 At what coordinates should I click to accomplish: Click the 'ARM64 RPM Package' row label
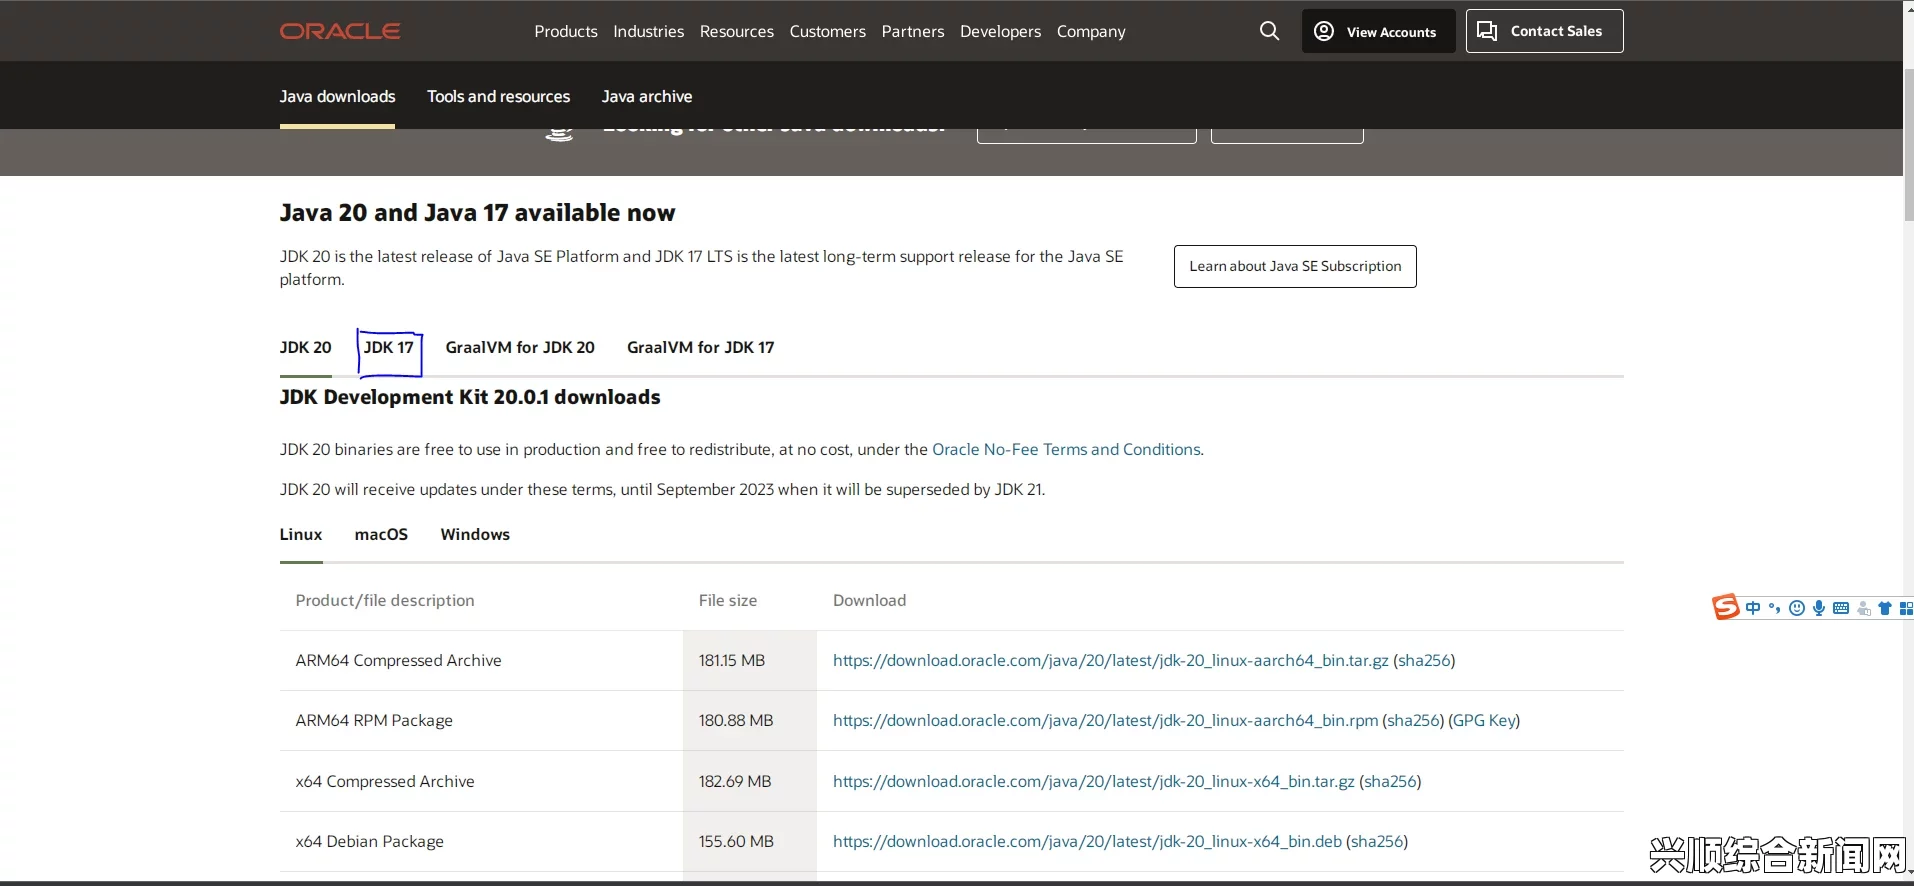374,720
